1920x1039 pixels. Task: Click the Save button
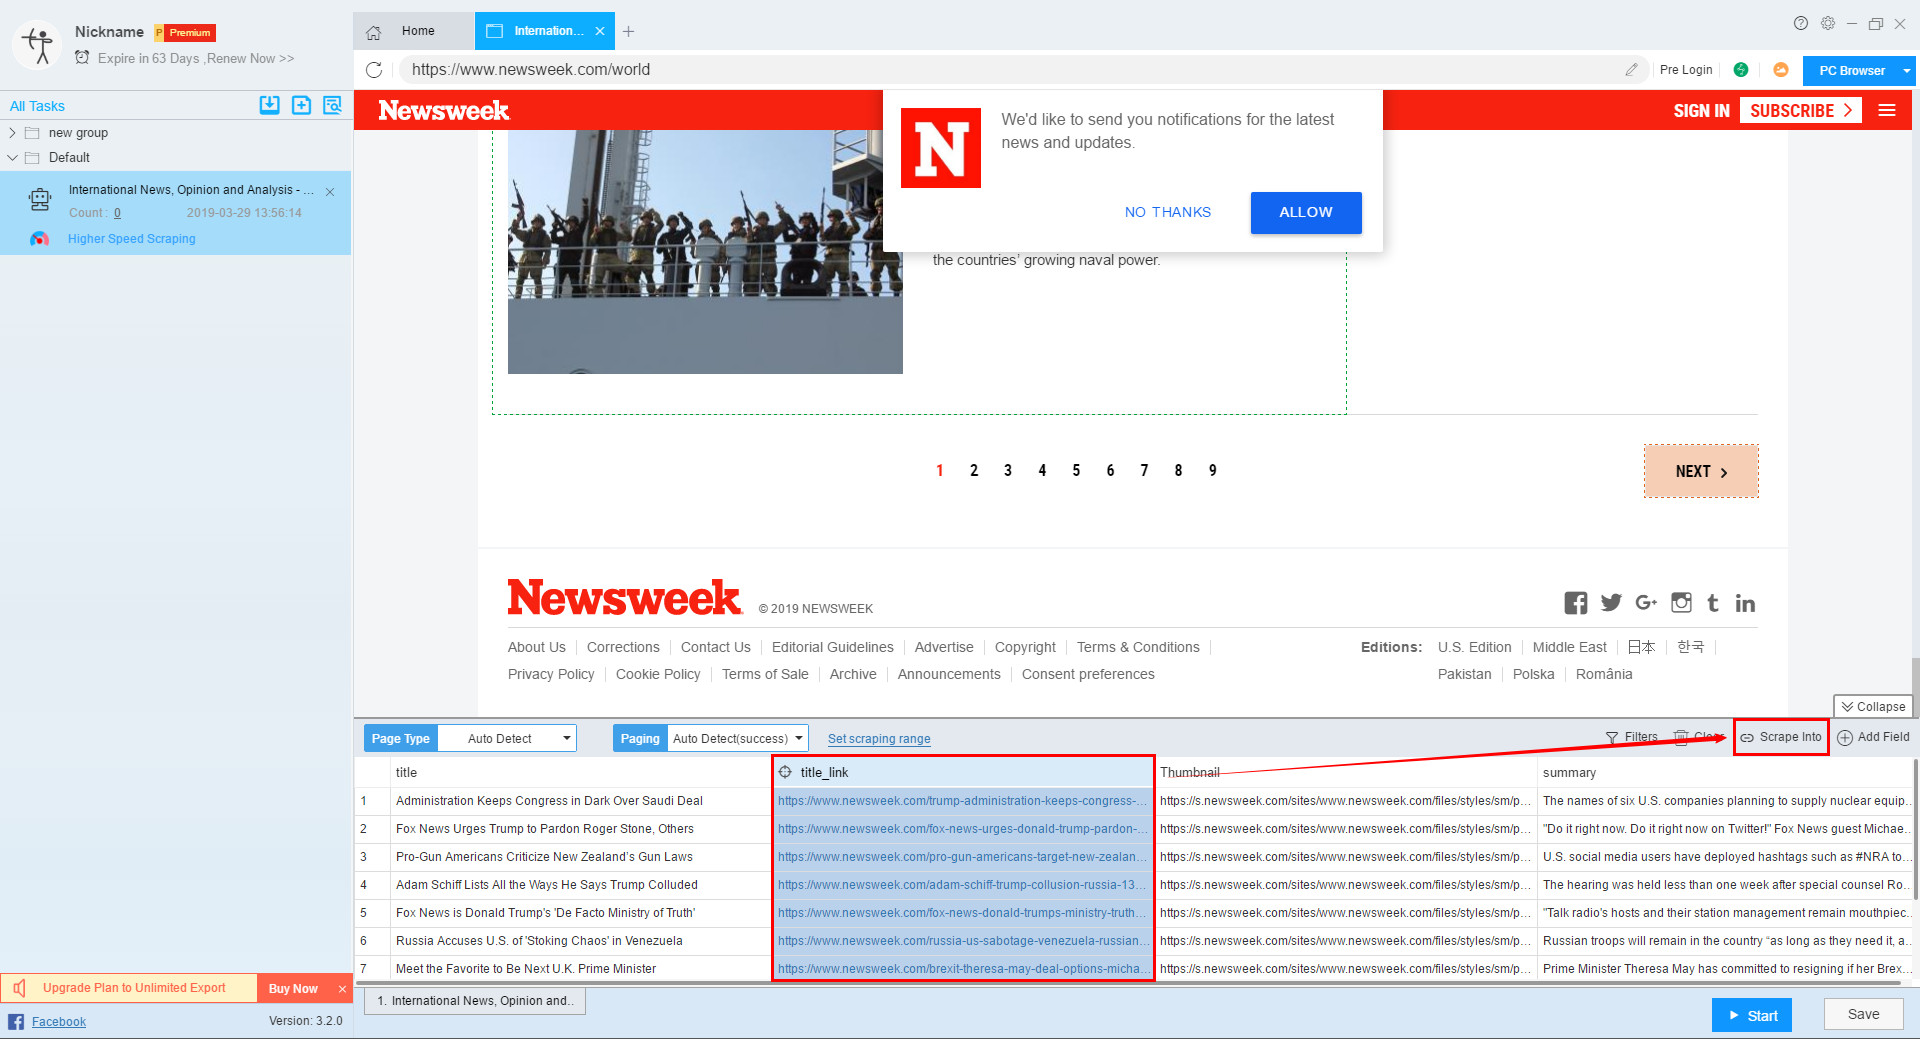point(1863,1015)
